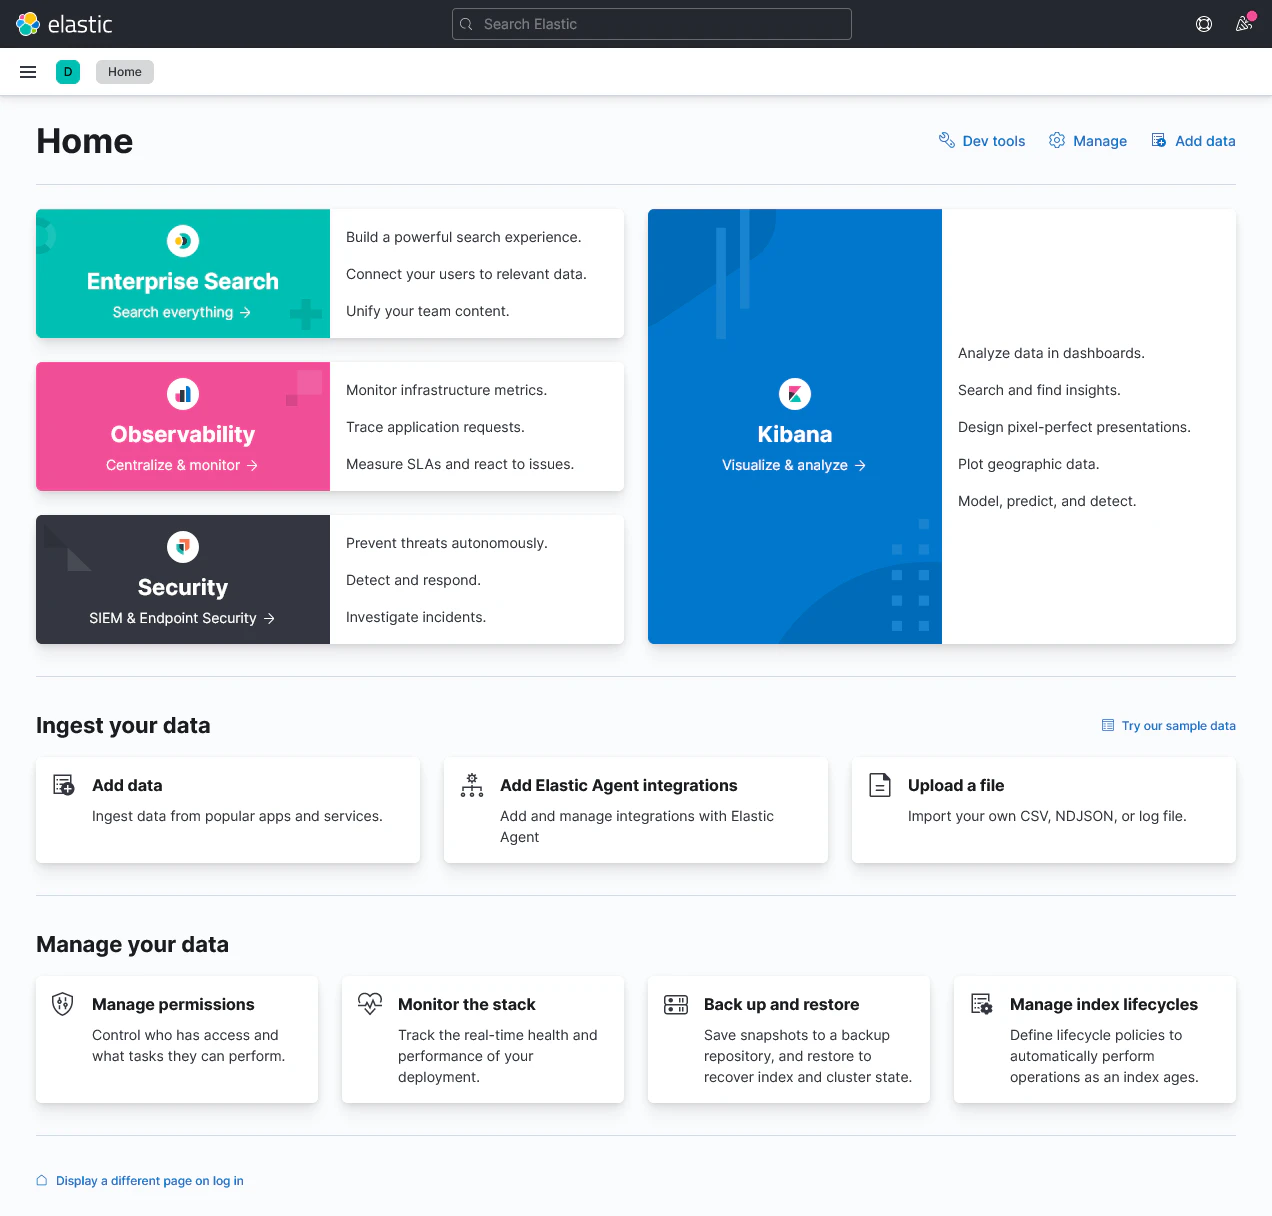Open Monitor the stack card title
This screenshot has width=1272, height=1216.
[467, 1004]
